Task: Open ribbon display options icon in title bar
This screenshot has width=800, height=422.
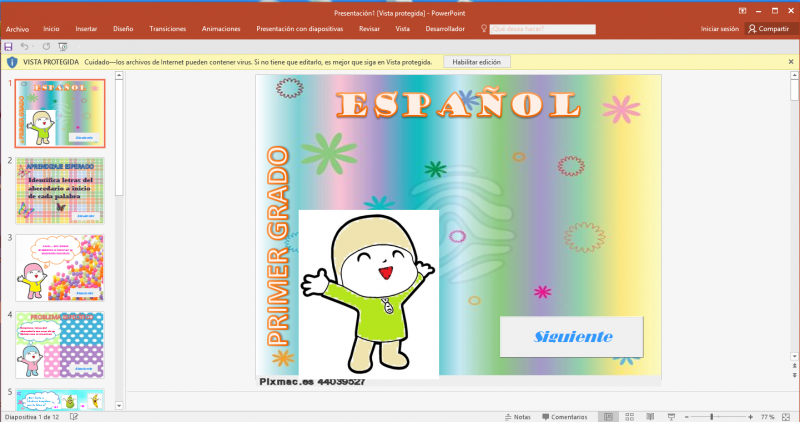Action: pyautogui.click(x=742, y=11)
